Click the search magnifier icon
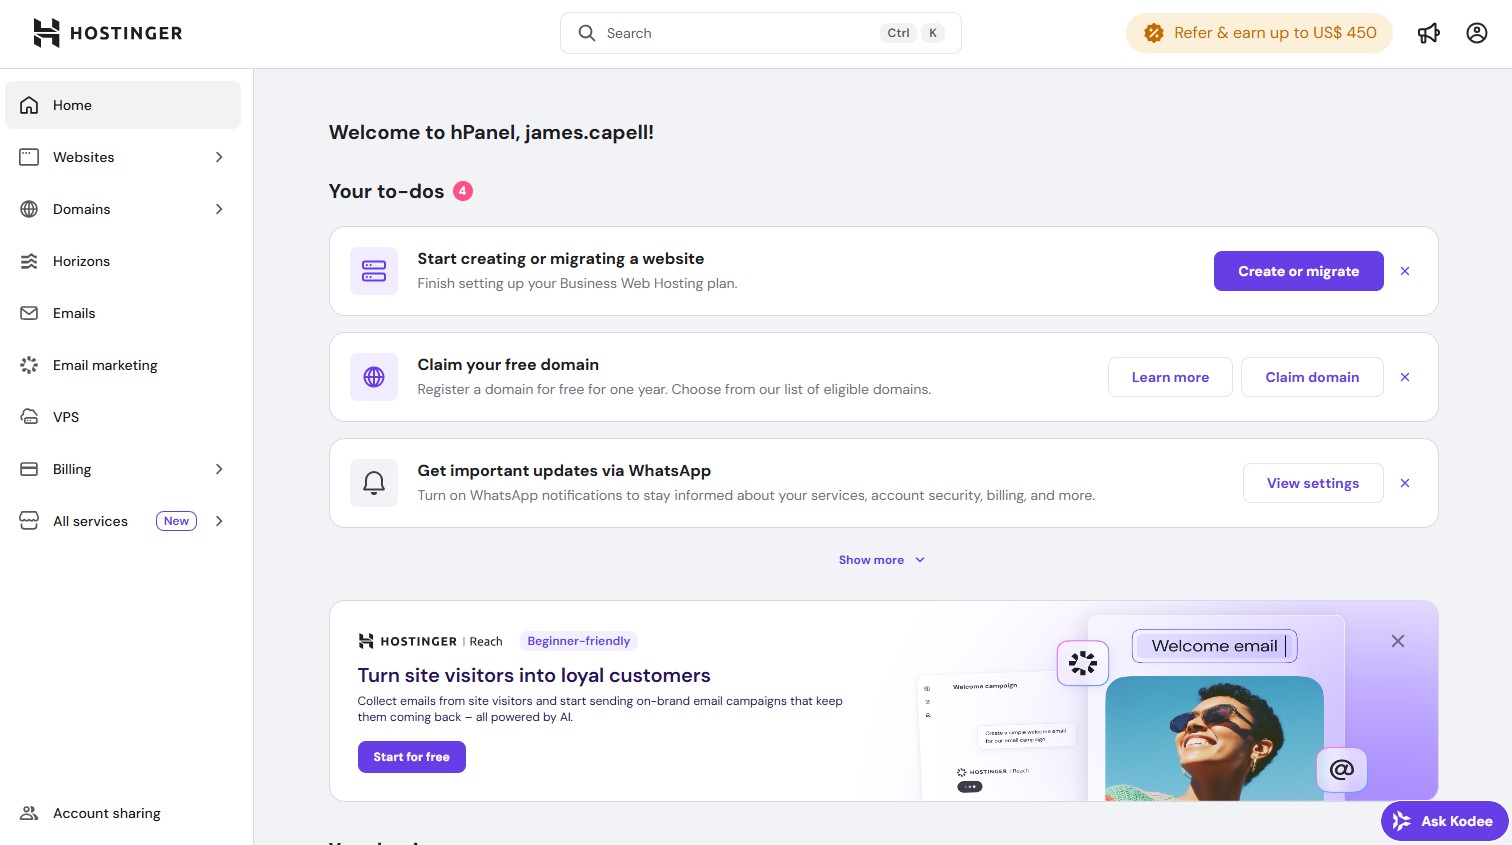The width and height of the screenshot is (1512, 845). pyautogui.click(x=587, y=33)
